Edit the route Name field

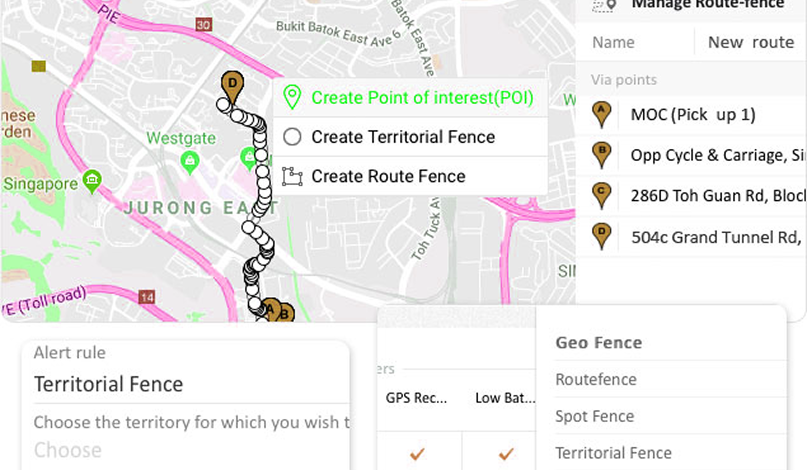(750, 42)
